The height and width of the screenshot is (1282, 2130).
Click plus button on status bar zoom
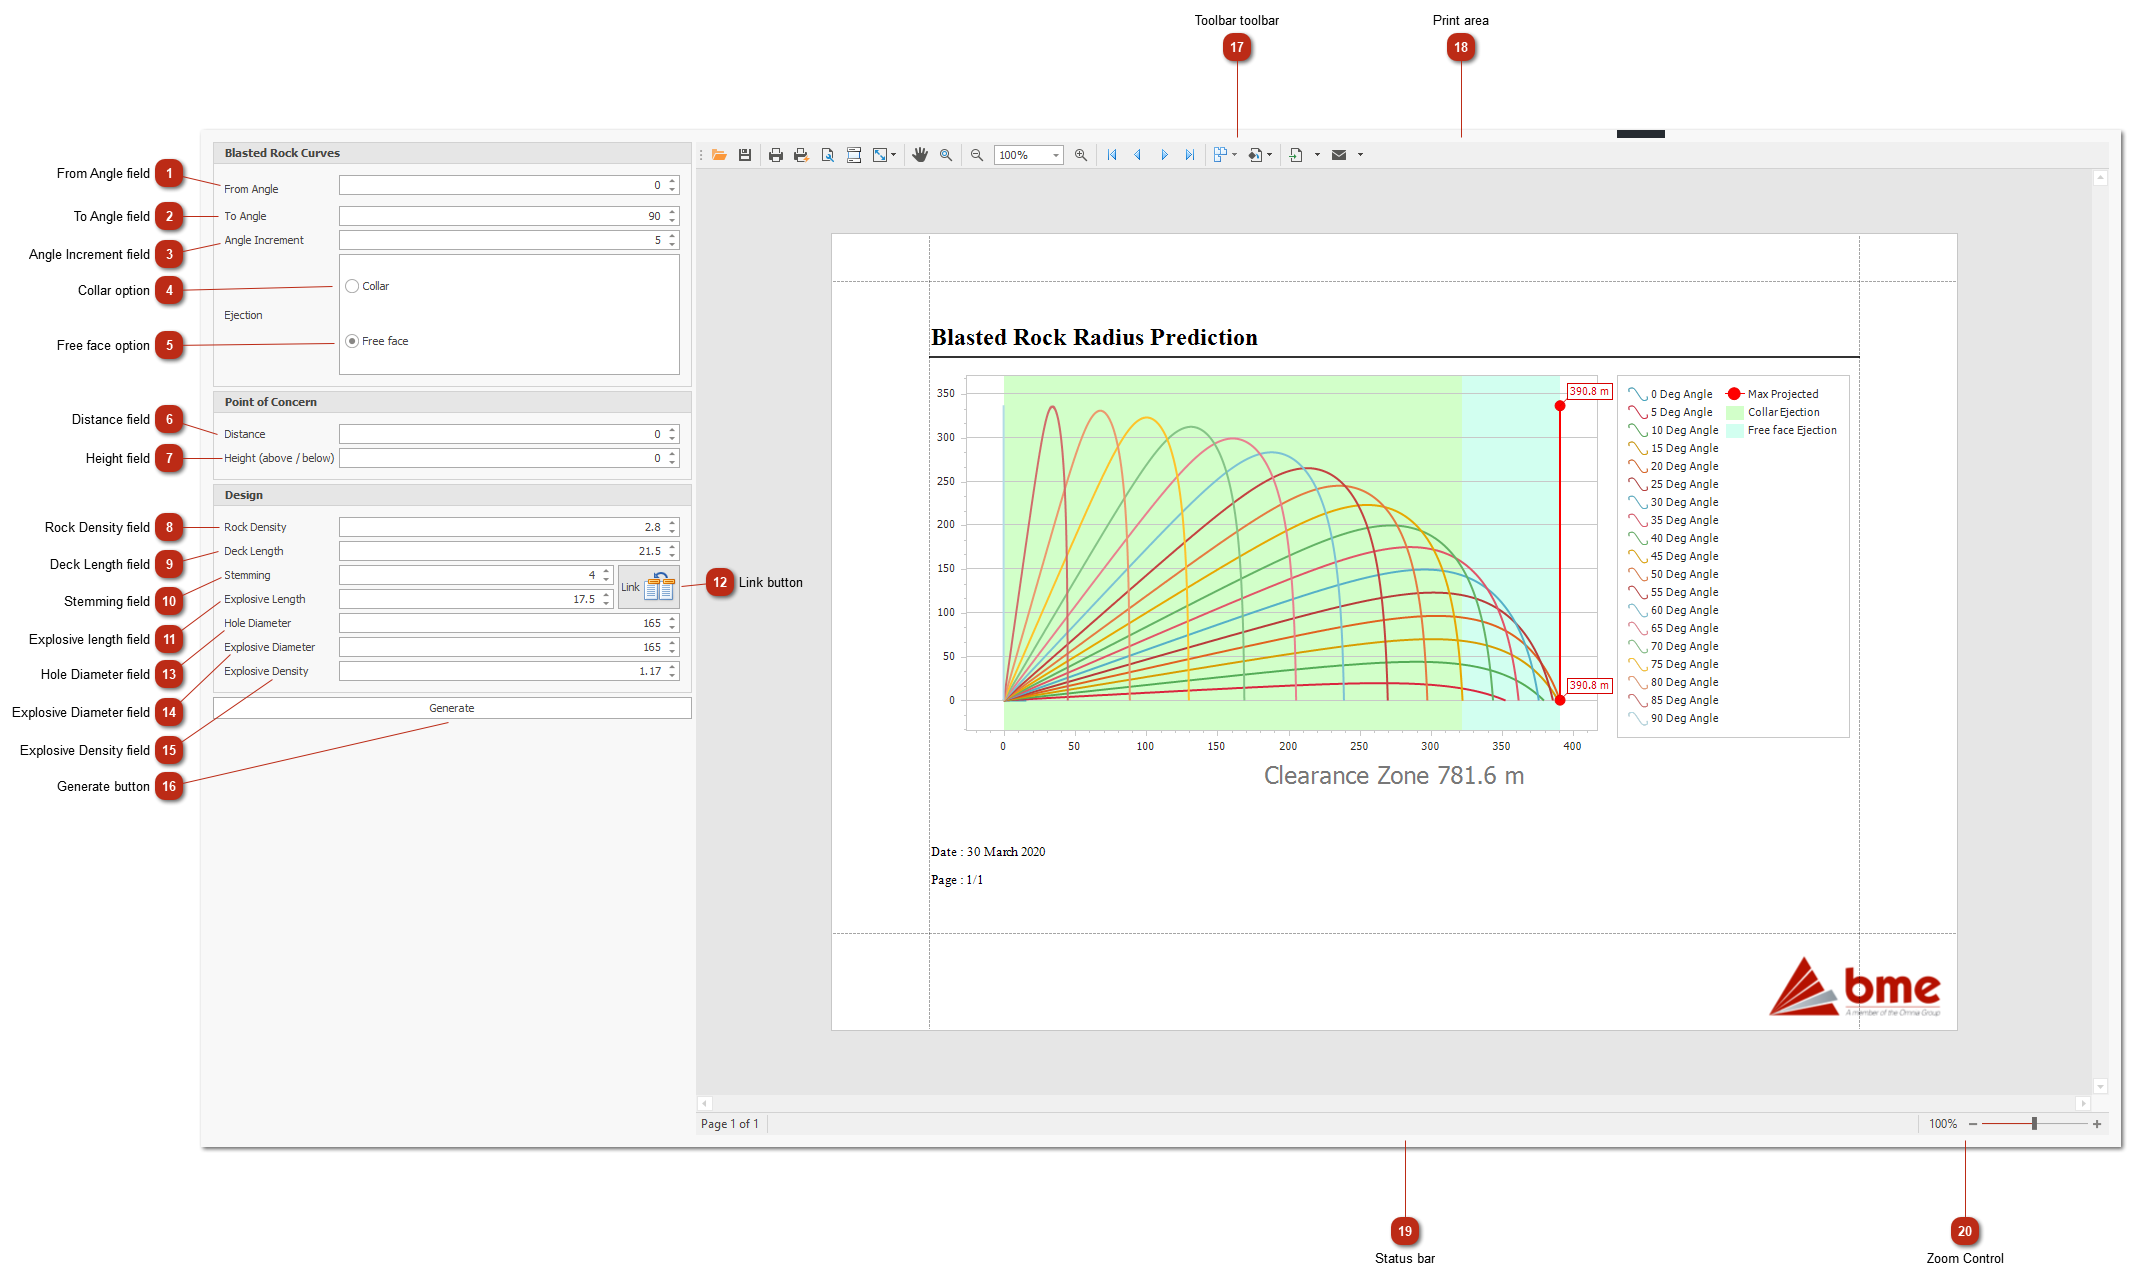2097,1124
